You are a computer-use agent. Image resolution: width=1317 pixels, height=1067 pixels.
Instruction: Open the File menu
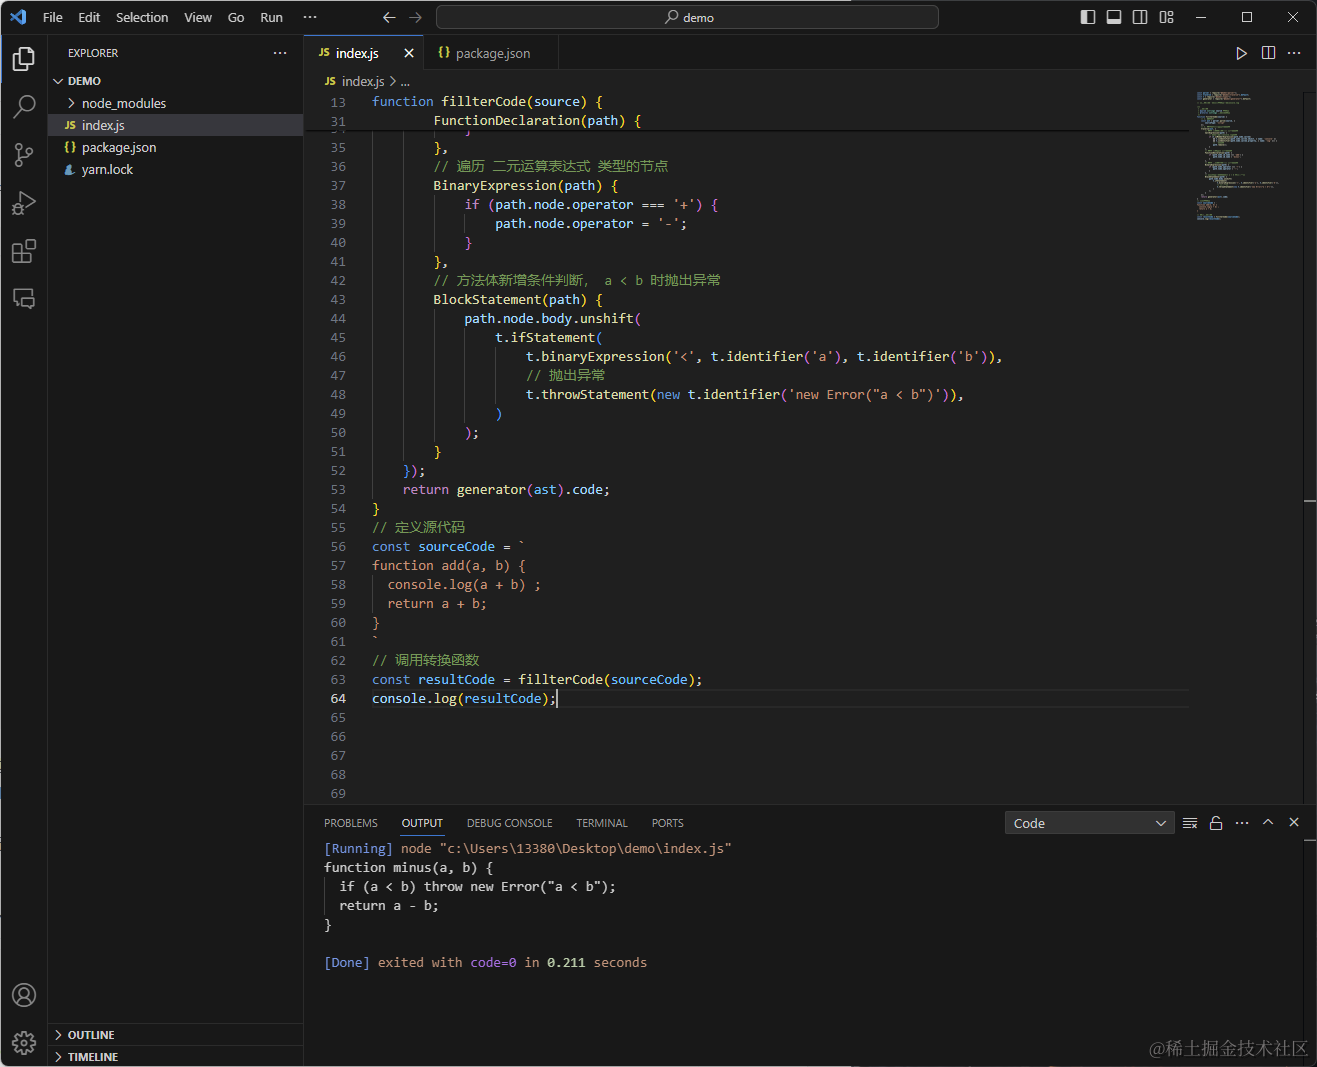tap(53, 17)
